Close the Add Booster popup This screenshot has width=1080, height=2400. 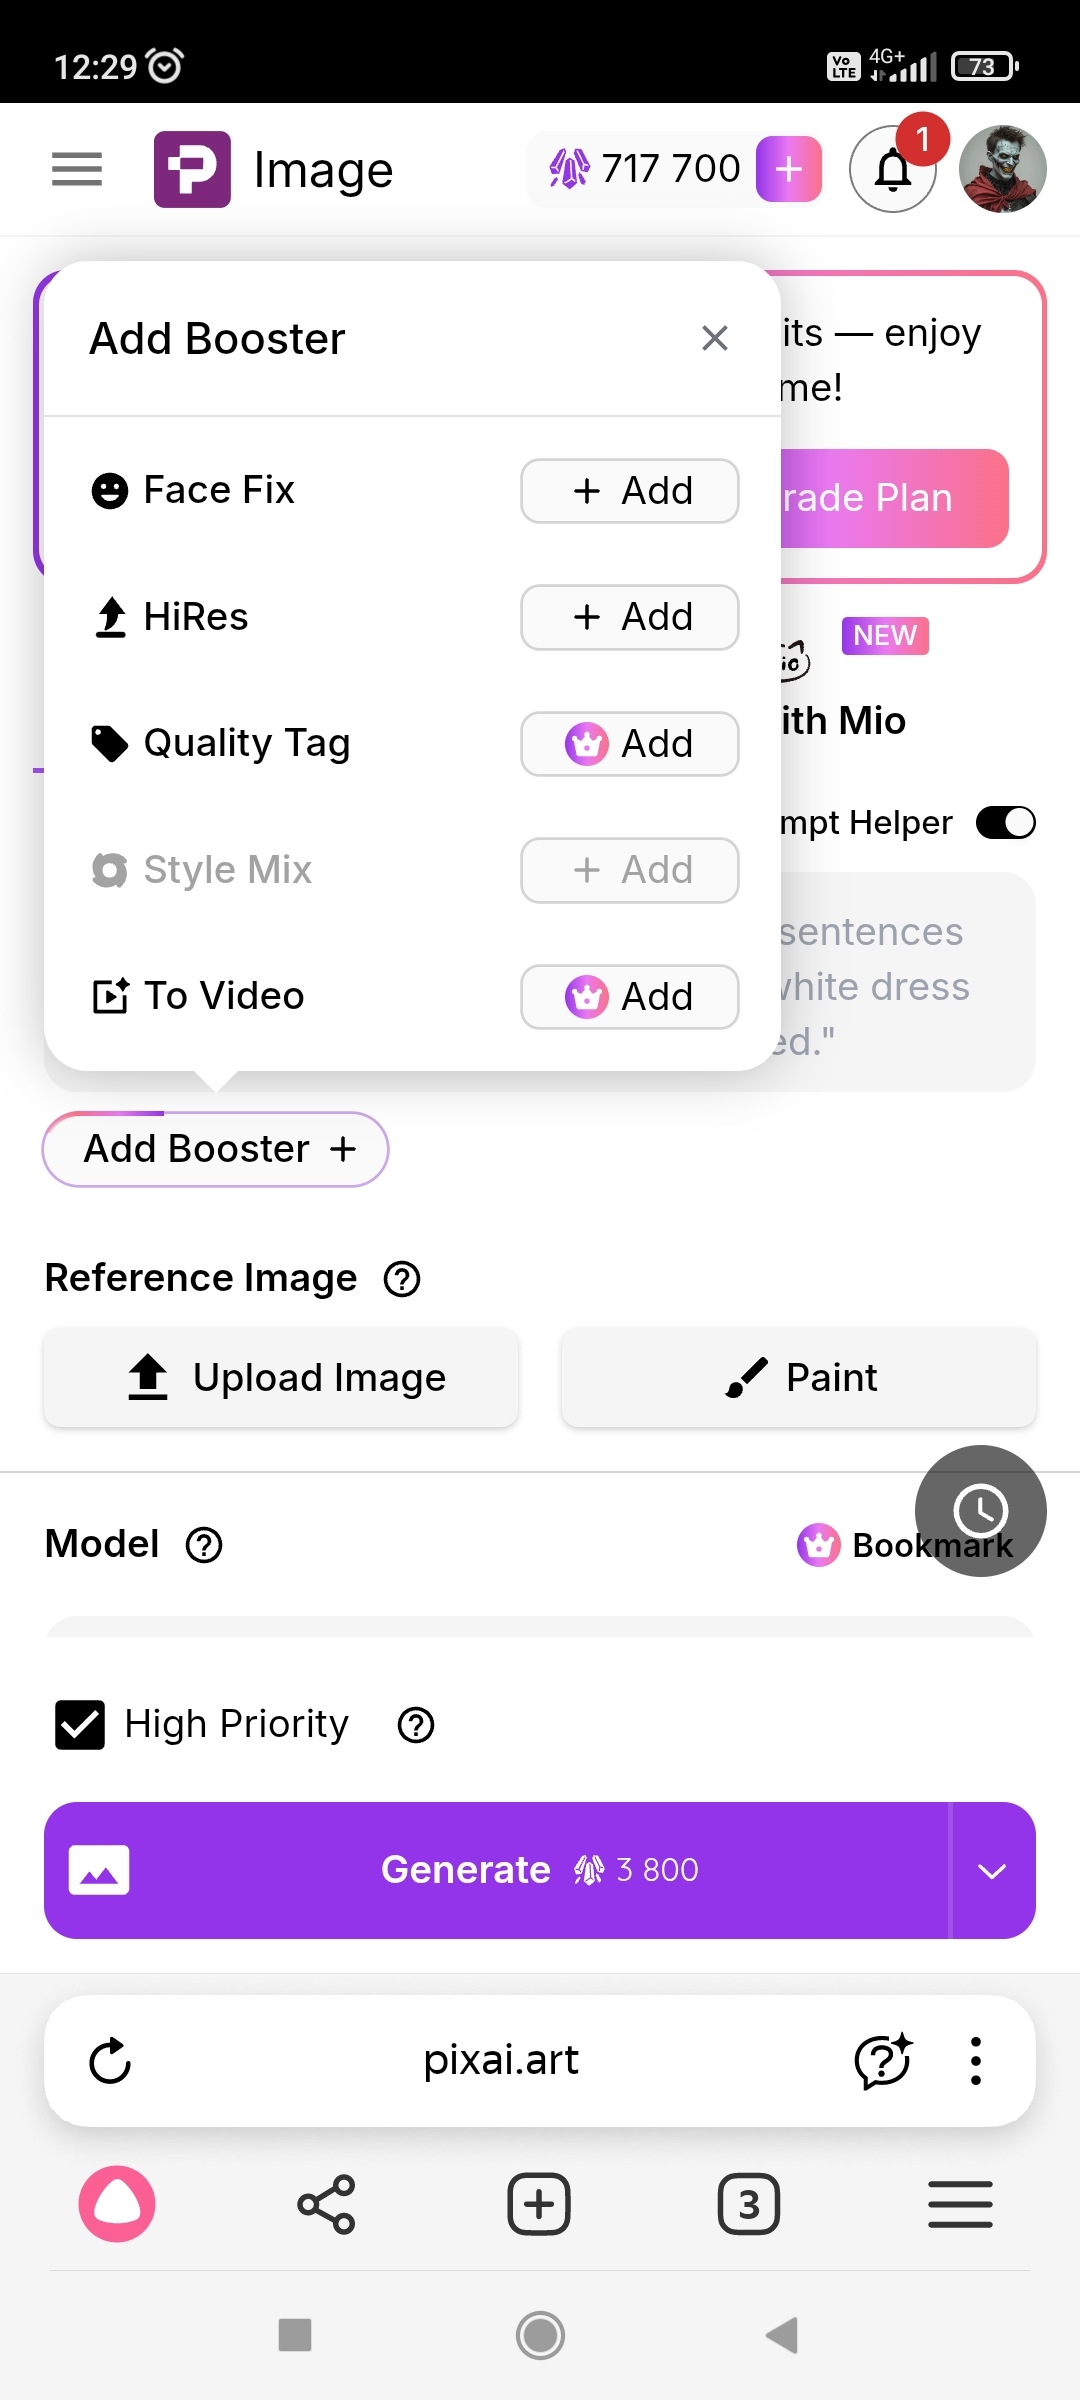tap(714, 338)
